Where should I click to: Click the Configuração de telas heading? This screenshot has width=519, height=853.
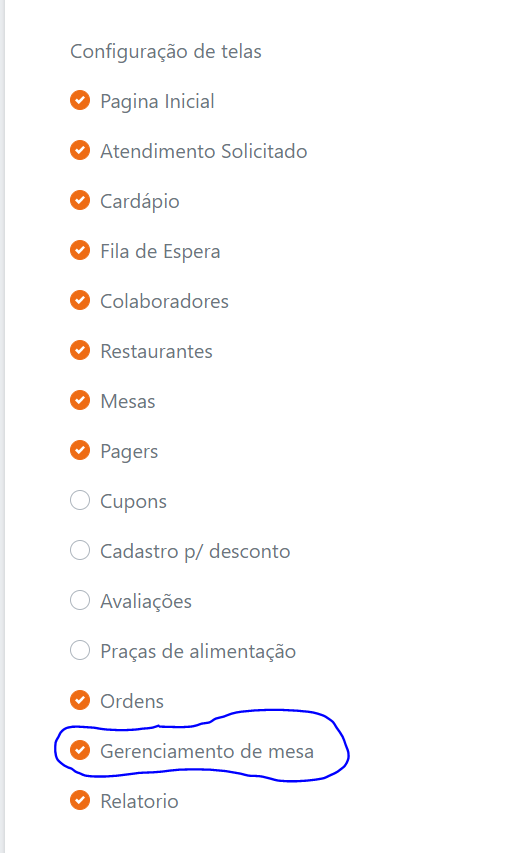(166, 52)
